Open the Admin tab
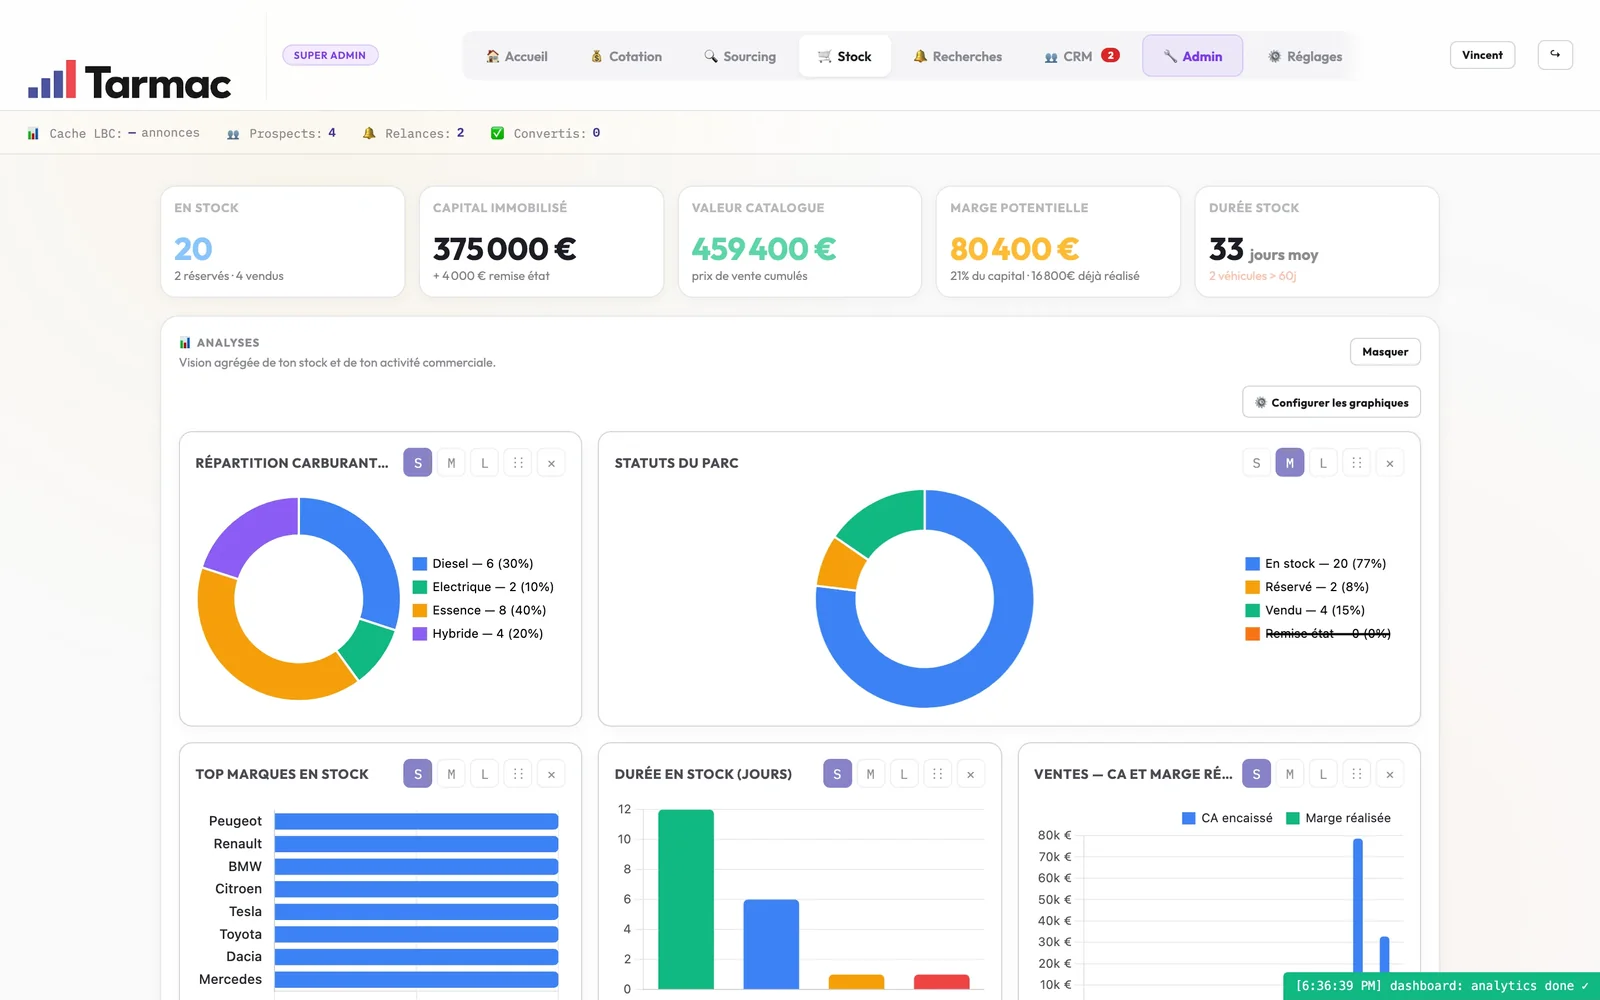 [1193, 56]
